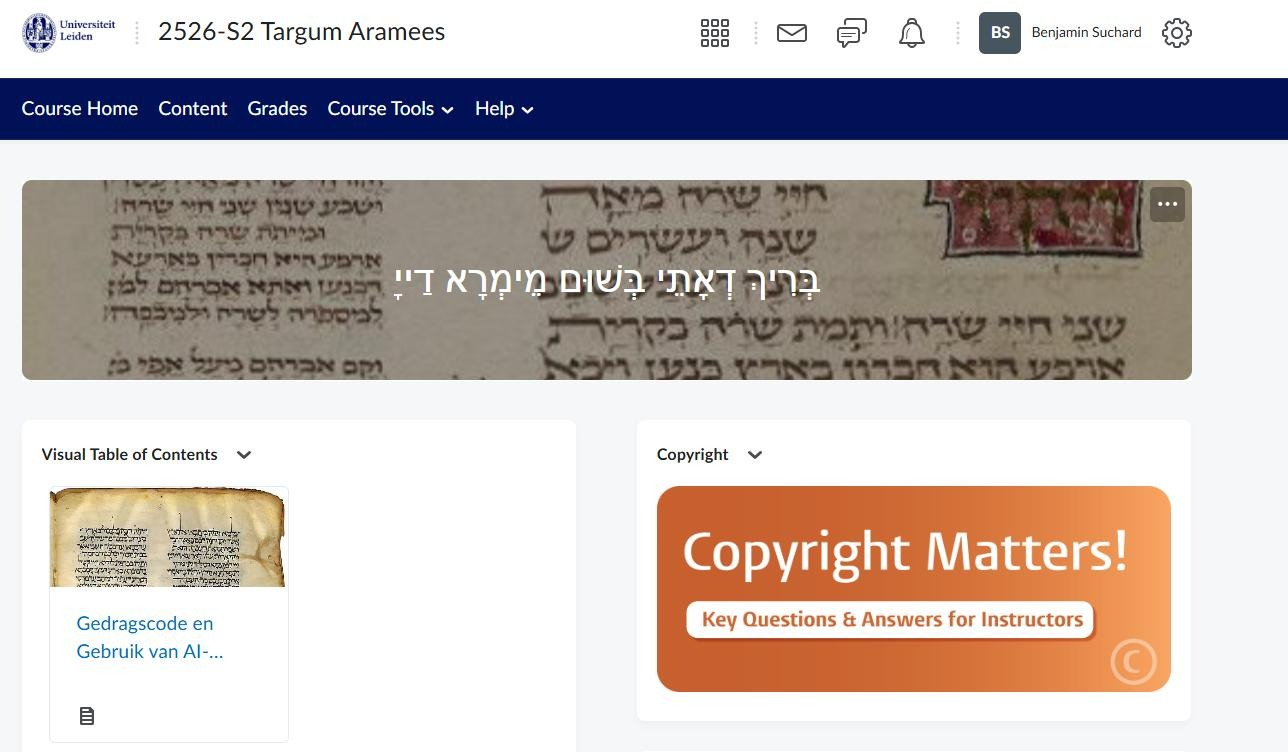Screen dimensions: 1288x752
Task: Open the Gedragscode en Gebruik van AI link
Action: (150, 637)
